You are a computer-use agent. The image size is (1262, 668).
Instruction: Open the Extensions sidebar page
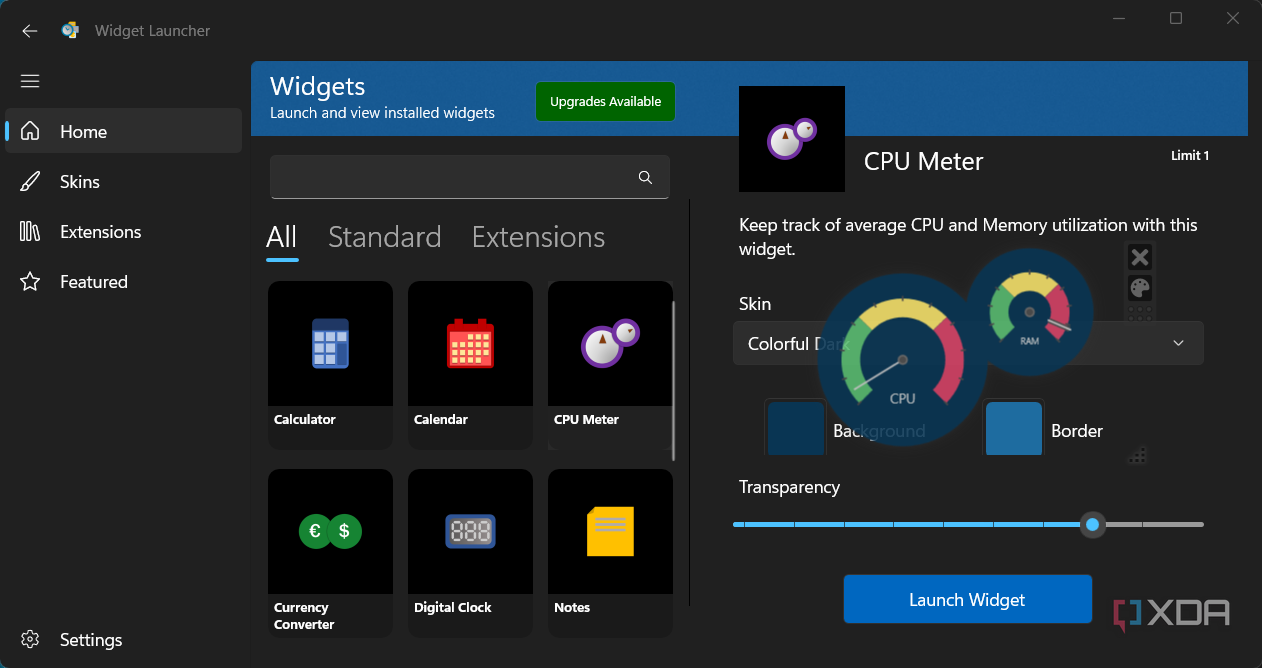[x=100, y=232]
